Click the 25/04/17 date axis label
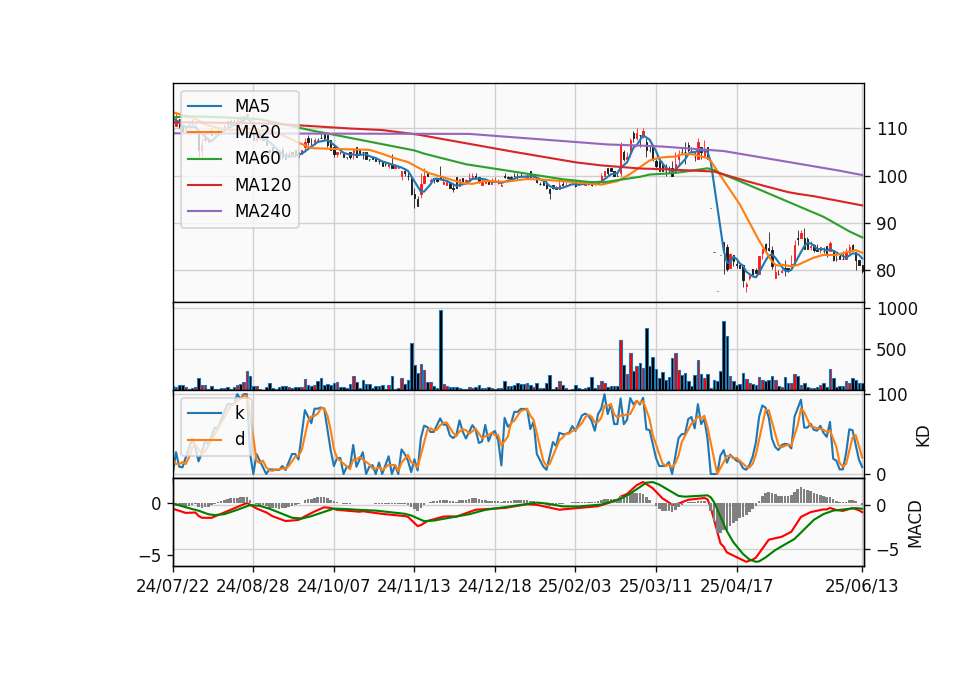The width and height of the screenshot is (960, 690). tap(737, 586)
